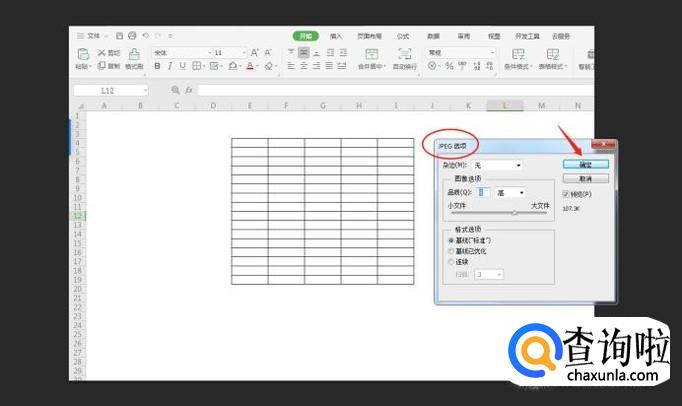Viewport: 682px width, 406px height.
Task: Switch to the Review (审阅) tab
Action: tap(464, 36)
